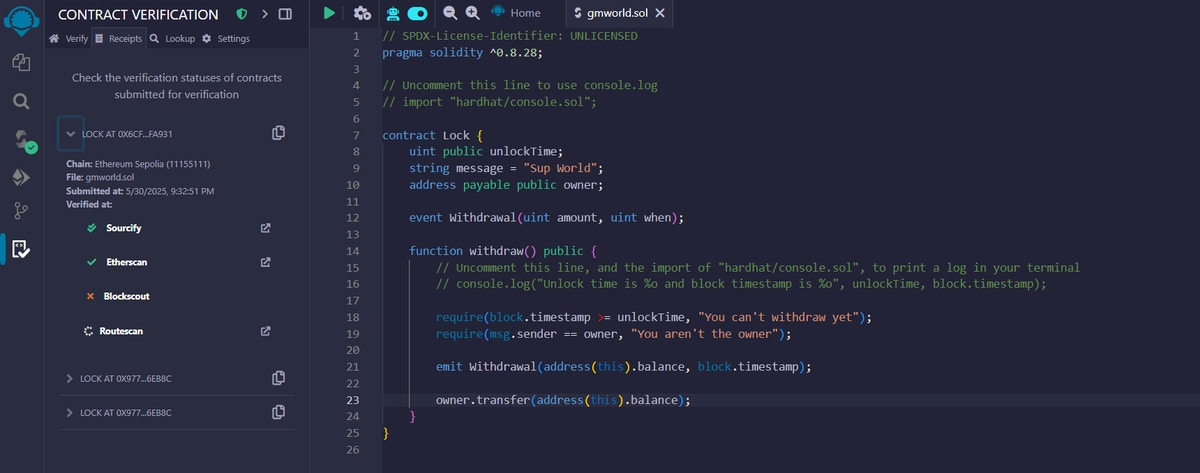
Task: Copy address of first collapsed 0X977...6EB8C entry
Action: point(279,378)
